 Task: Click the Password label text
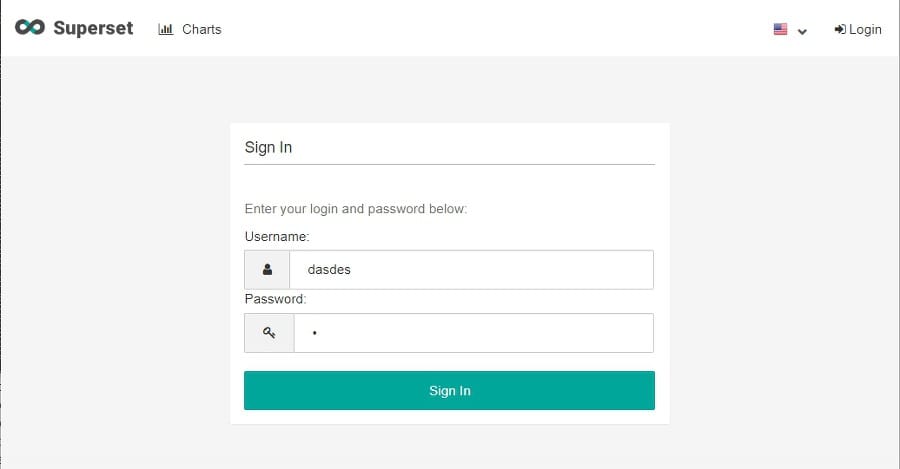(275, 298)
